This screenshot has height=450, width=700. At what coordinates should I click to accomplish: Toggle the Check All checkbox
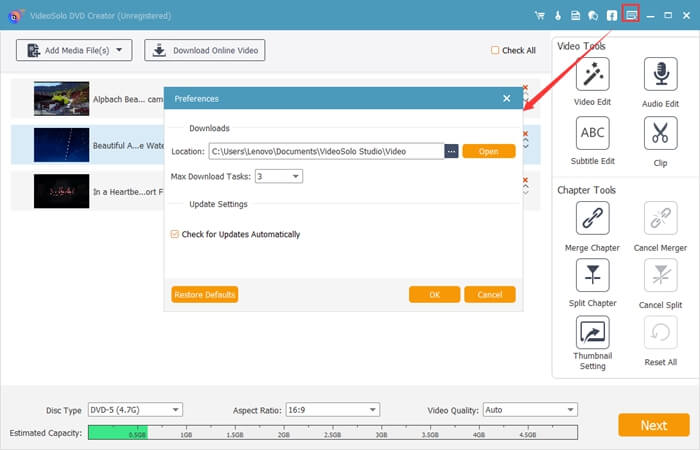(x=495, y=50)
